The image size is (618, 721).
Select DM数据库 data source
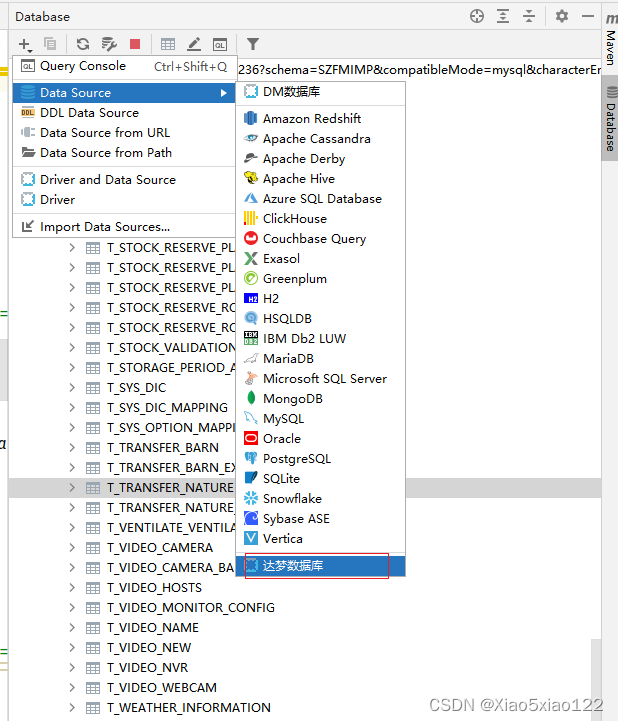(320, 92)
